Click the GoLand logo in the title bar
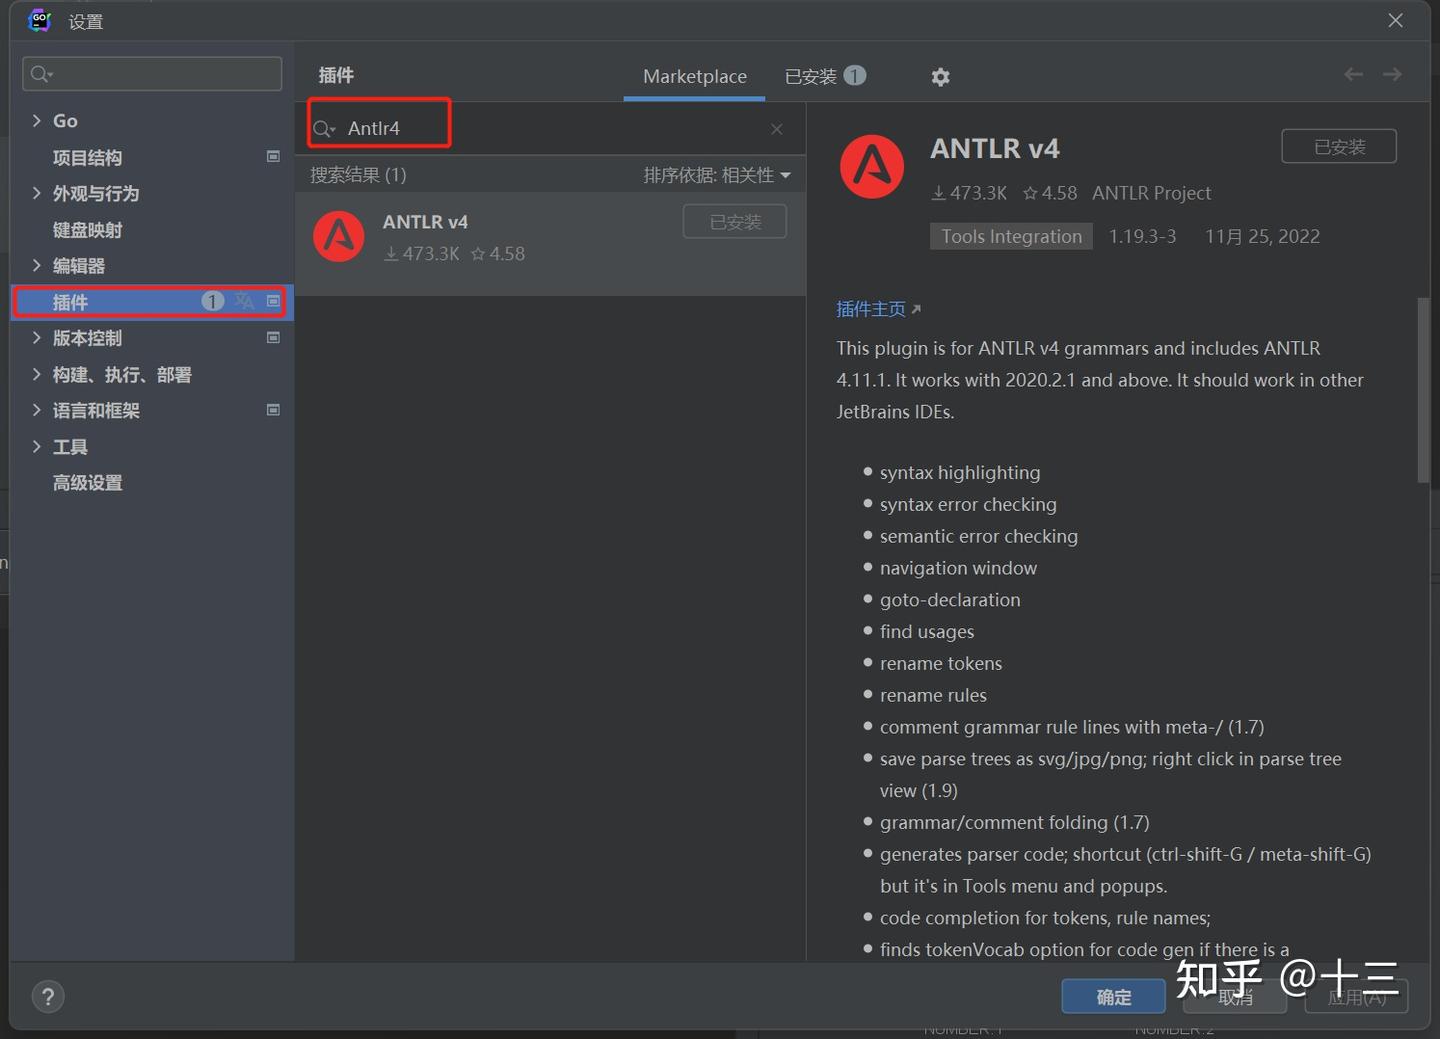This screenshot has width=1440, height=1039. point(39,20)
